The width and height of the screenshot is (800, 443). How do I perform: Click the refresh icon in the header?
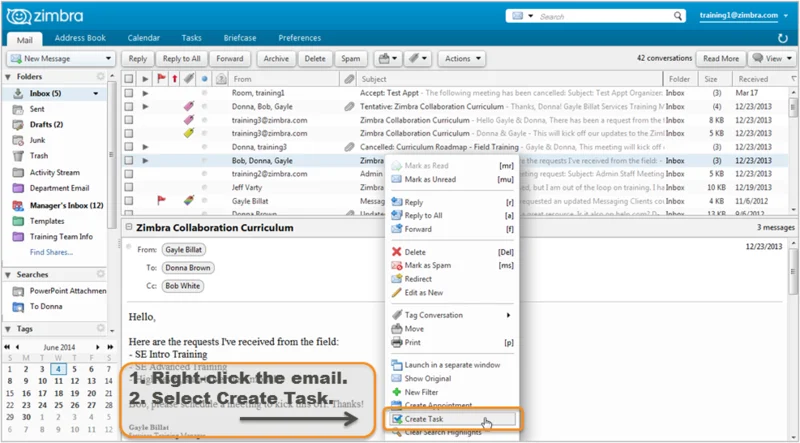pos(781,38)
